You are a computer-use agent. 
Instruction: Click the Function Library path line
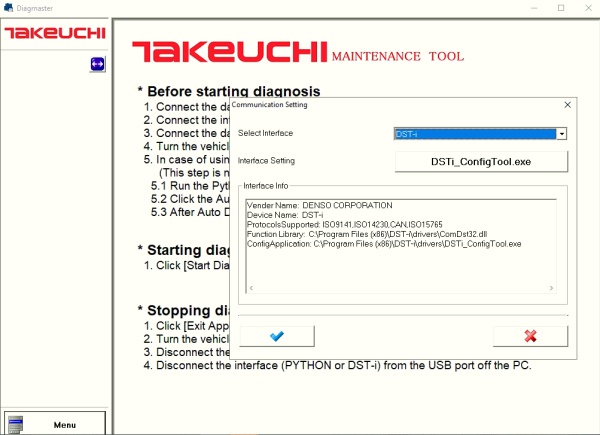(x=367, y=234)
